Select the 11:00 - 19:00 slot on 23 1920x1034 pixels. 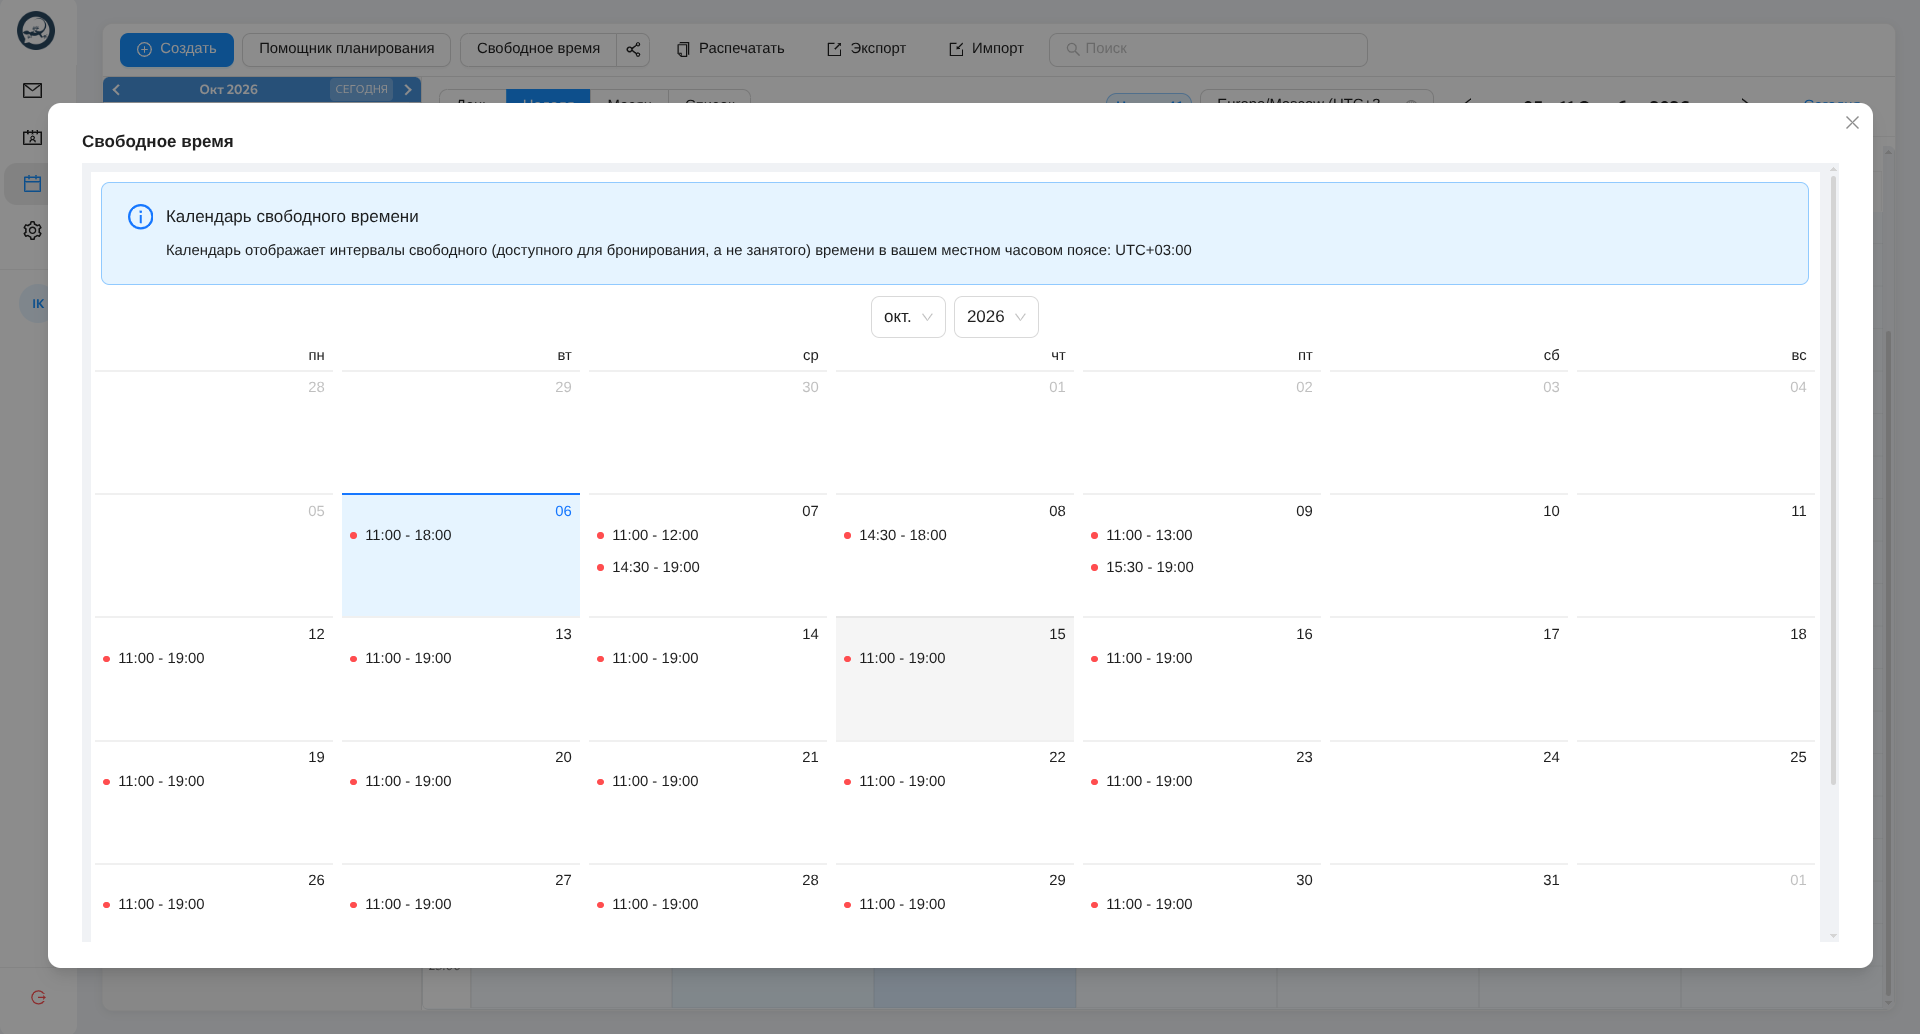[x=1149, y=782]
